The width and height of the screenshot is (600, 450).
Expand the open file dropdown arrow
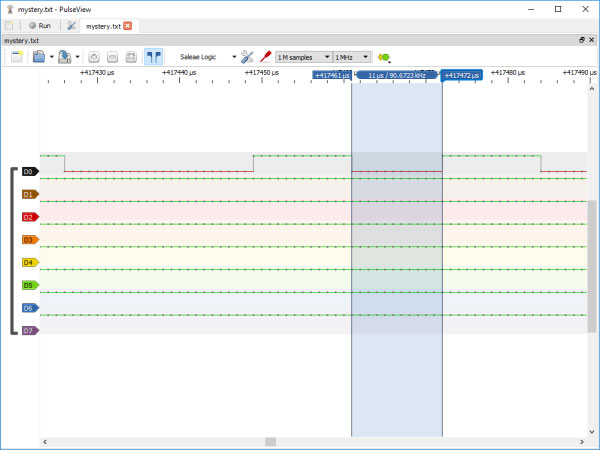pyautogui.click(x=52, y=57)
